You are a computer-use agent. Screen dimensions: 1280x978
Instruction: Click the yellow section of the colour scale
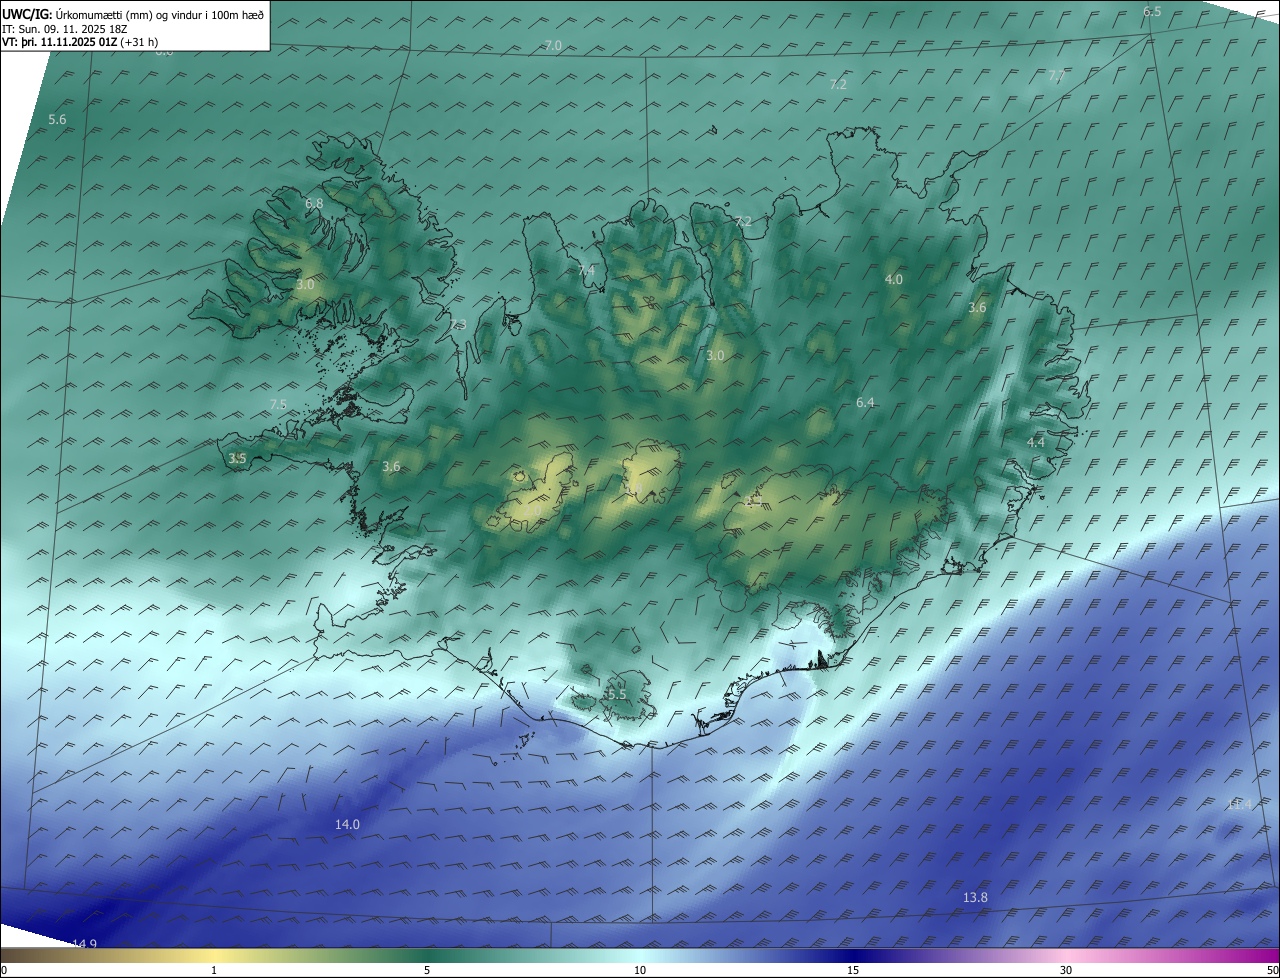[x=215, y=955]
